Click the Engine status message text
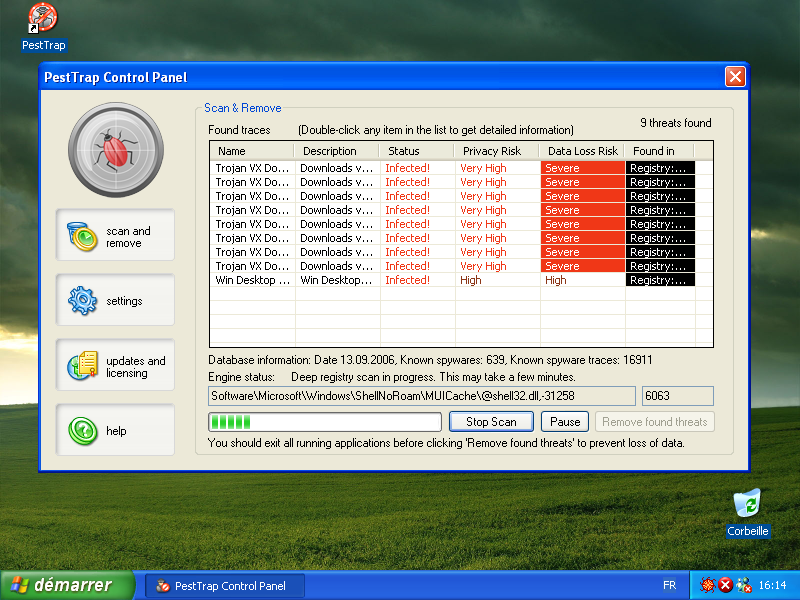The height and width of the screenshot is (600, 800). [433, 377]
